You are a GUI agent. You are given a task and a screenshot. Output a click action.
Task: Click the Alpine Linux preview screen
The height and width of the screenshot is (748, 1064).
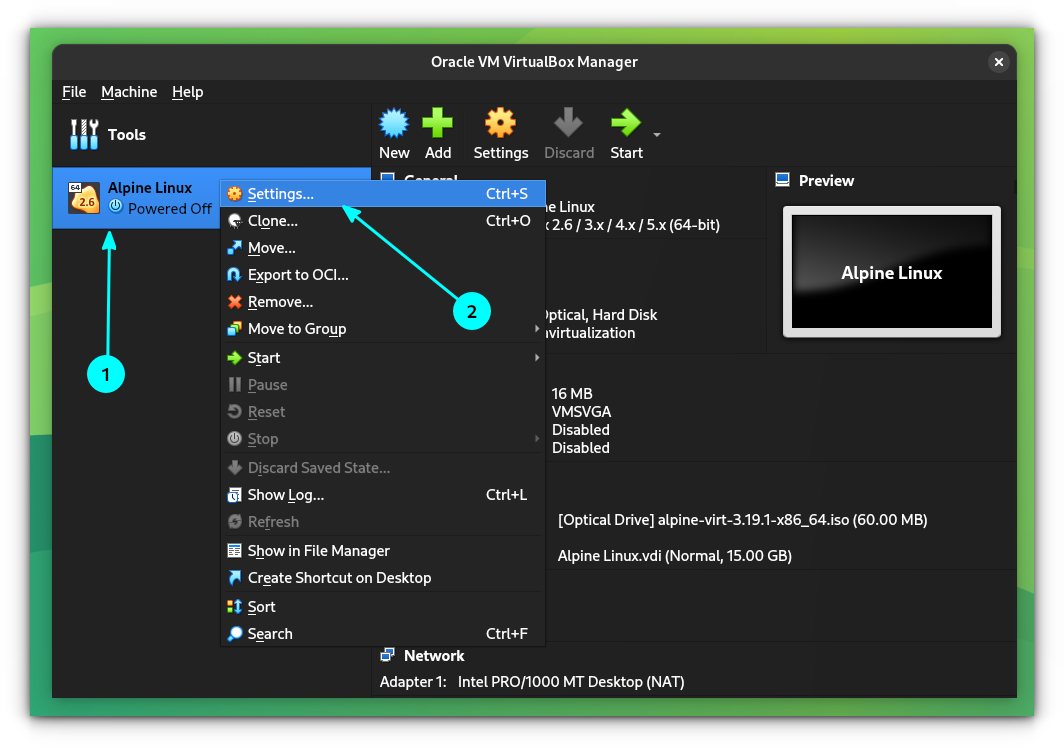[x=891, y=272]
